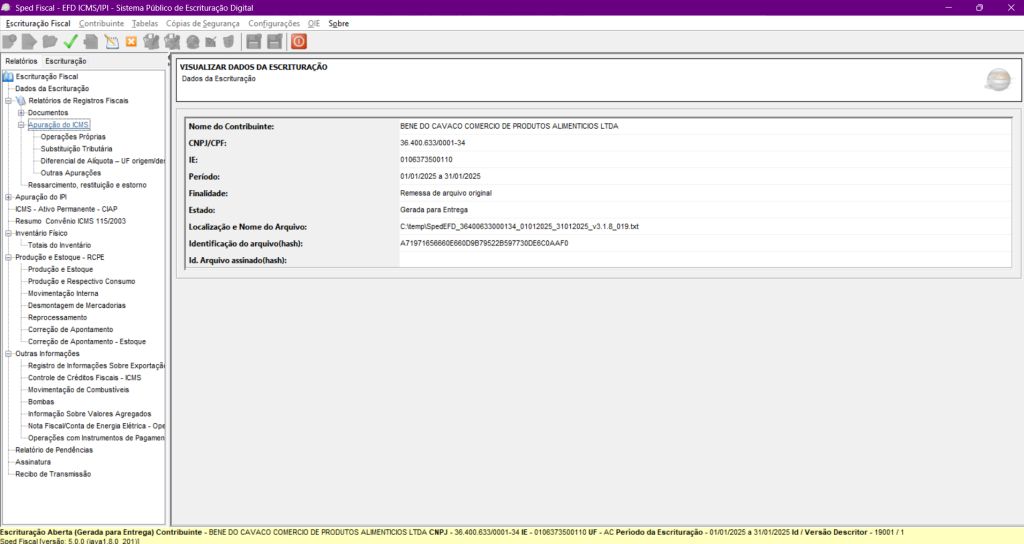Open the Sobre menu
Viewport: 1024px width, 544px height.
point(338,24)
